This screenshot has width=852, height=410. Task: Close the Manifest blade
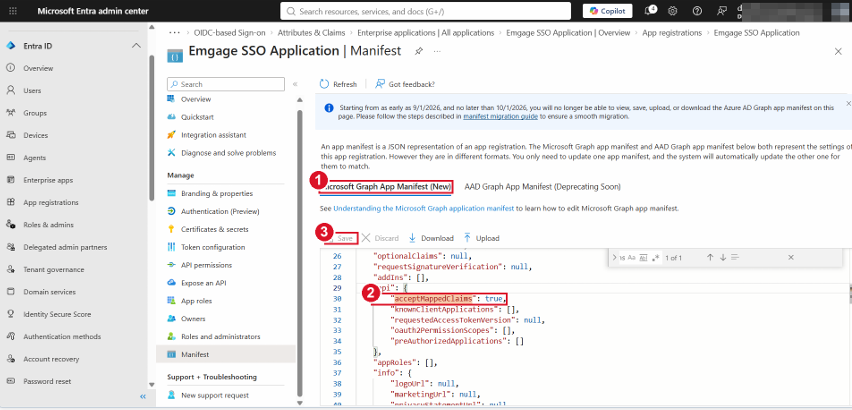[838, 51]
